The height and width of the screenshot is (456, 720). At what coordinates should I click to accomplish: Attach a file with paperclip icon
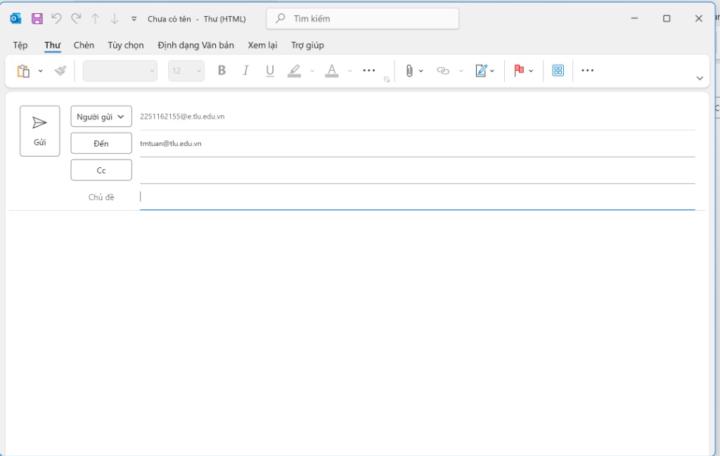409,71
